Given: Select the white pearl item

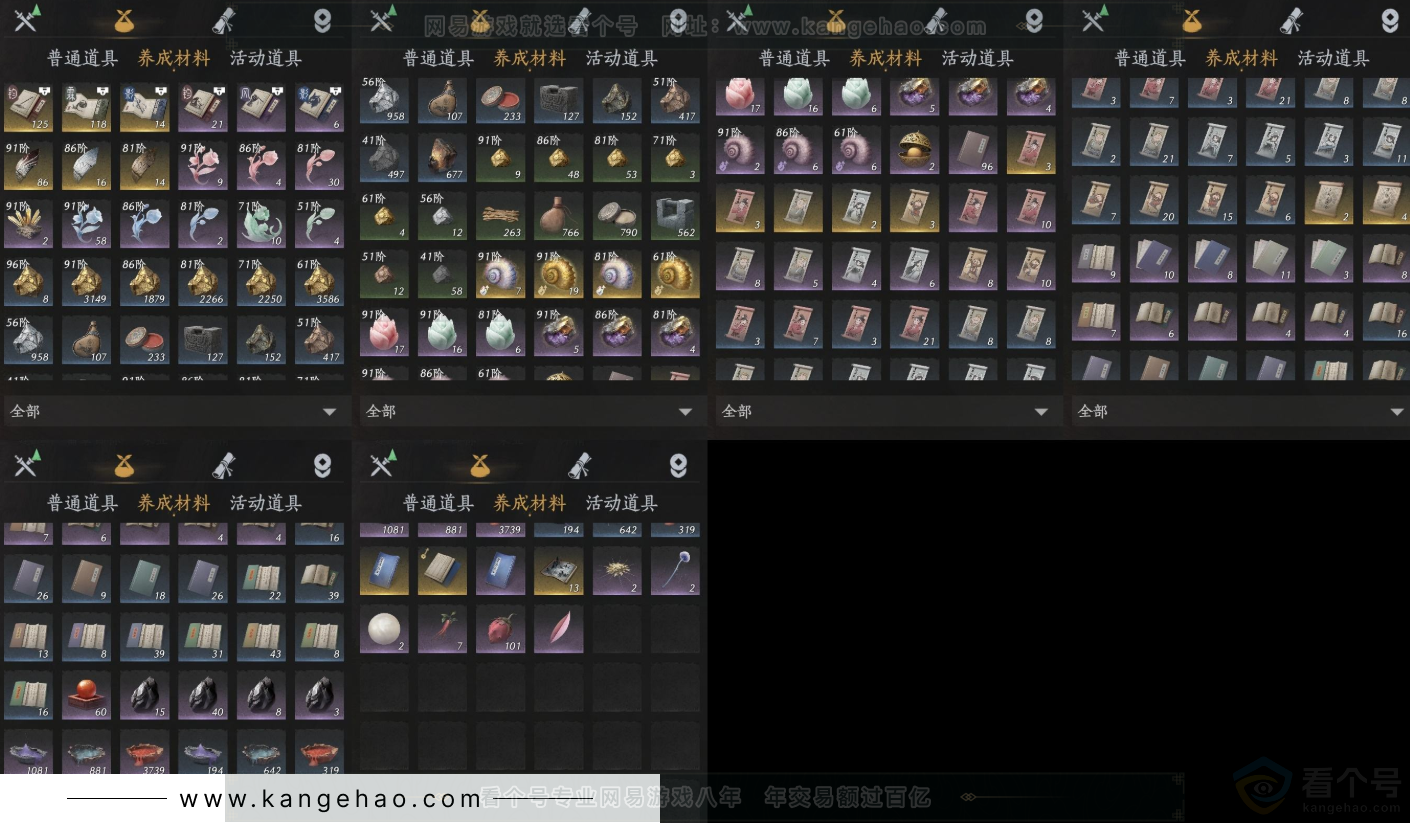Looking at the screenshot, I should coord(384,629).
